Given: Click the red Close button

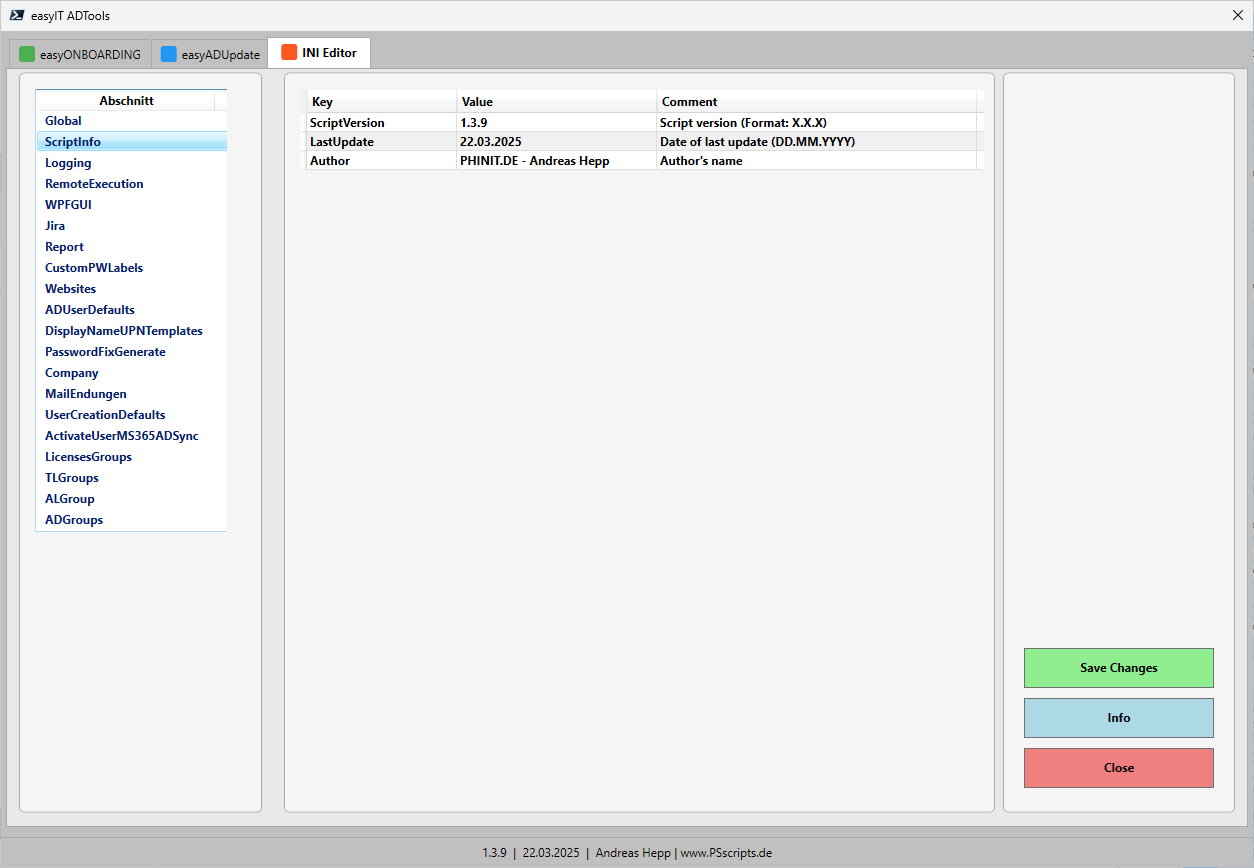Looking at the screenshot, I should point(1118,768).
